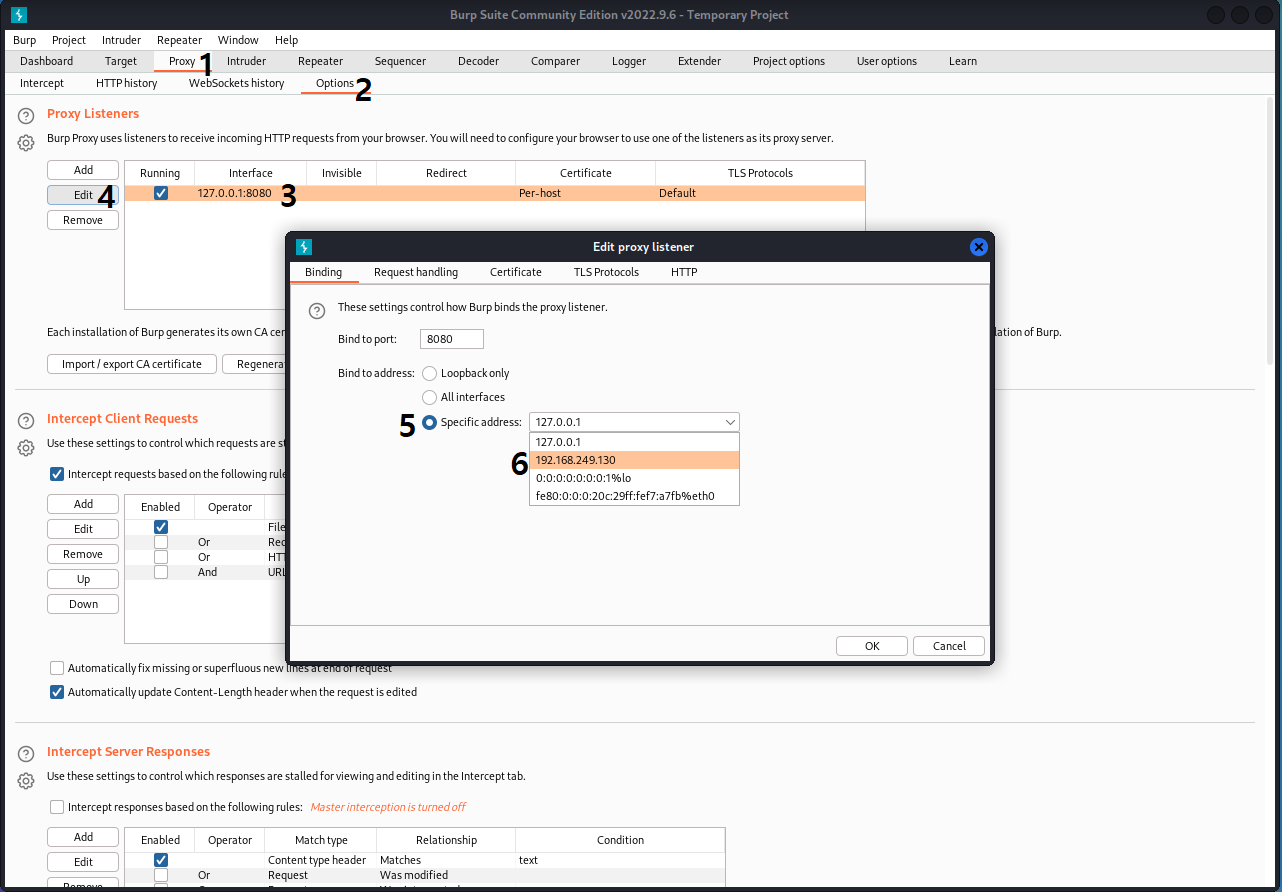The image size is (1282, 892).
Task: Toggle Intercept requests based on following rules
Action: coord(57,474)
